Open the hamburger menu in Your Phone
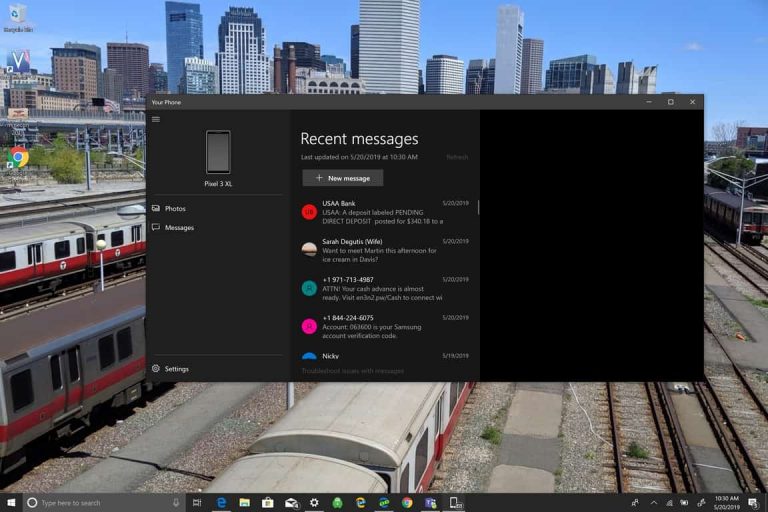768x512 pixels. point(156,119)
